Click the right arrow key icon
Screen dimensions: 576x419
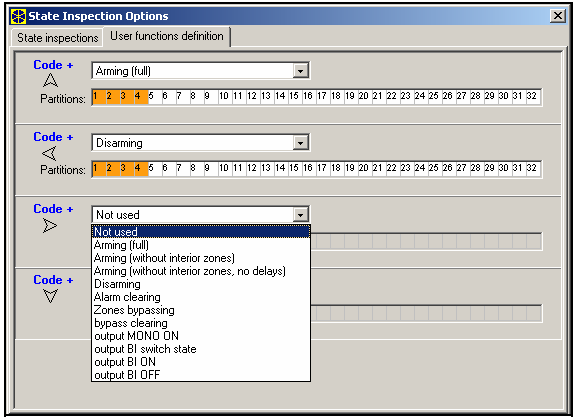50,225
